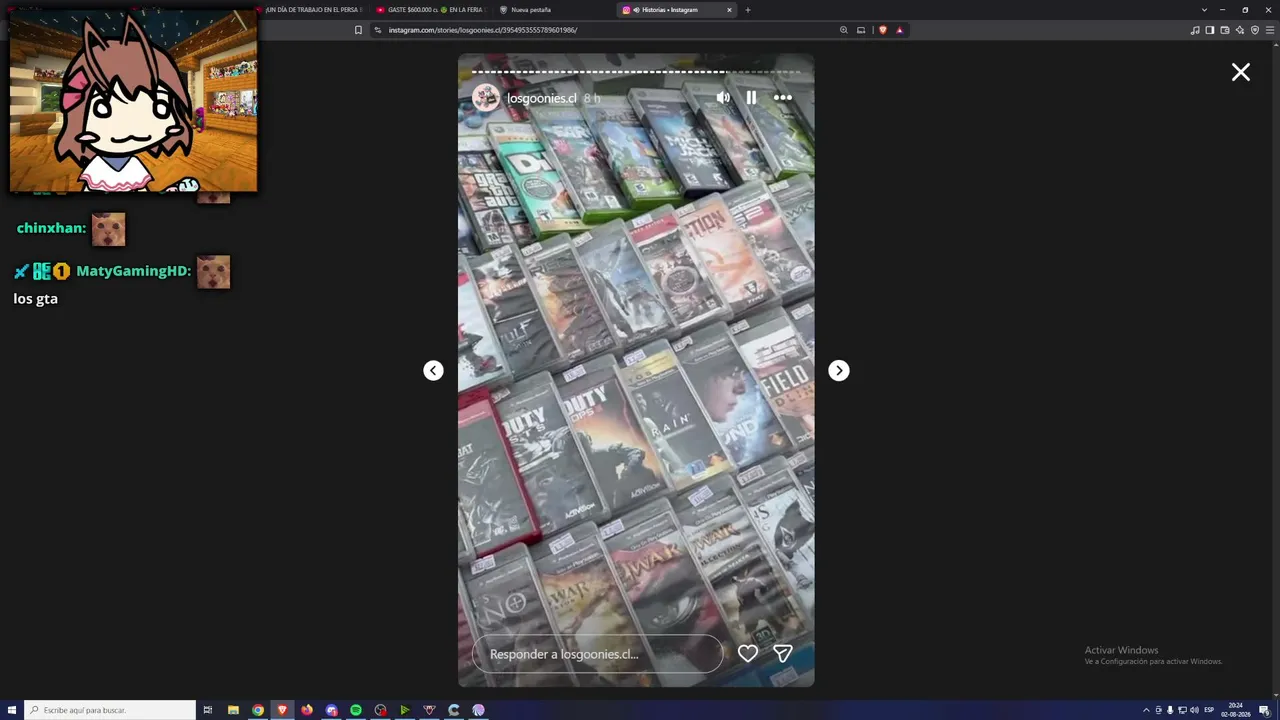Advance to the next story
The image size is (1280, 720).
pyautogui.click(x=839, y=371)
